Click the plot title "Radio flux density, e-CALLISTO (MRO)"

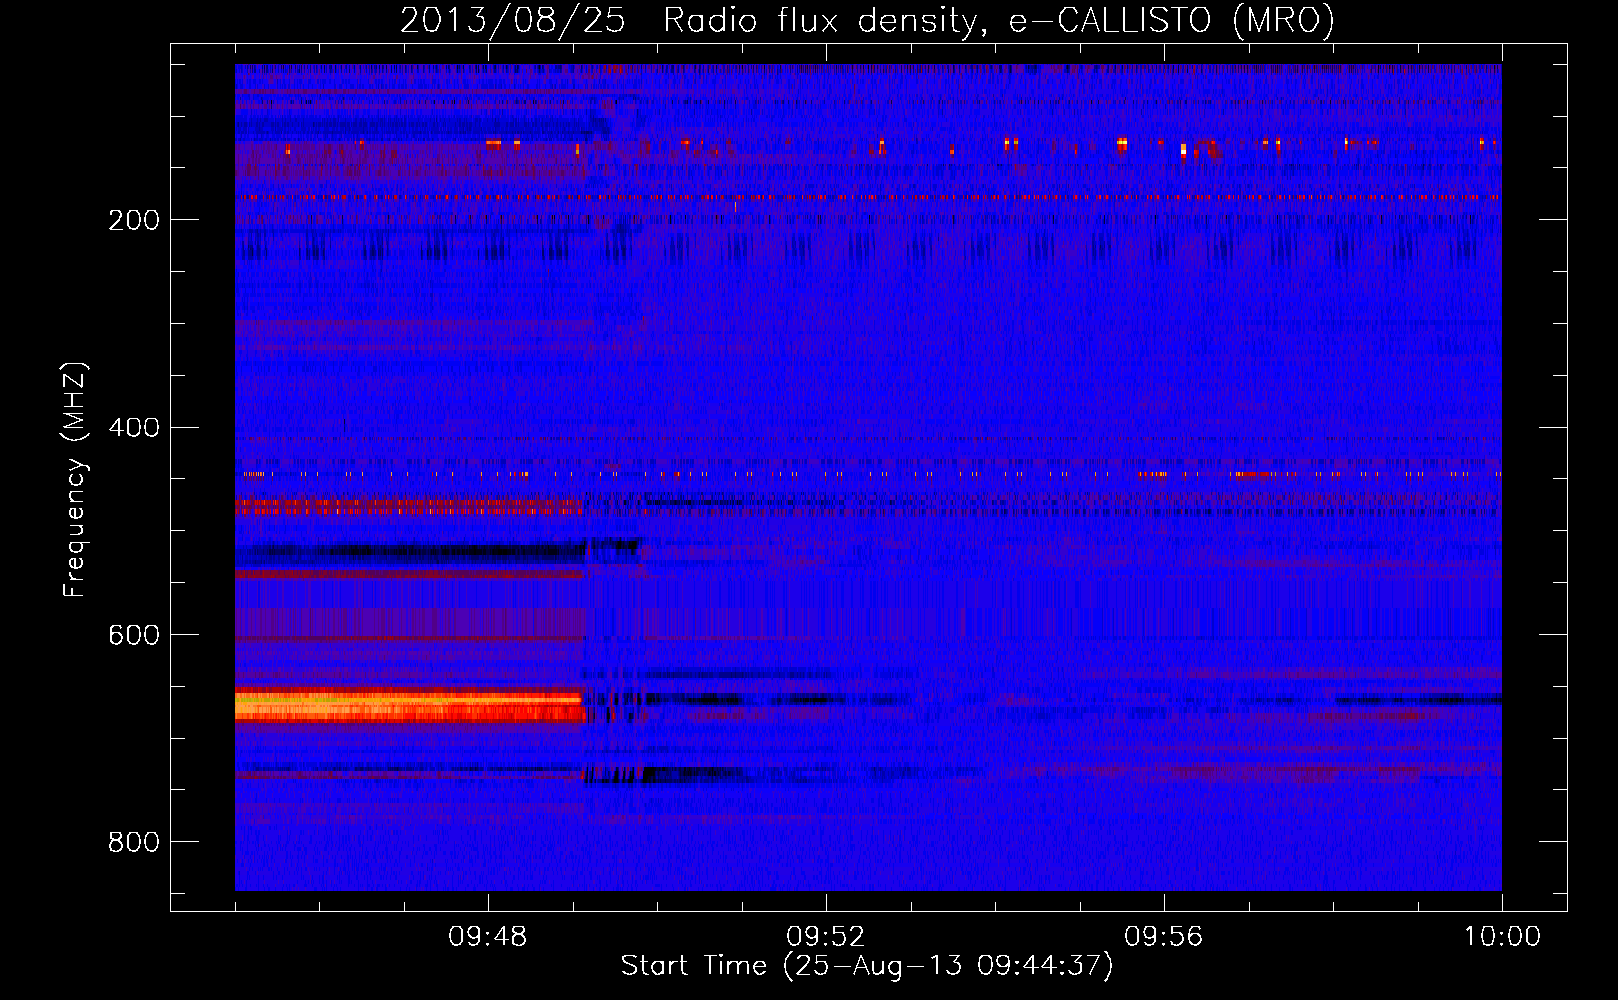(x=999, y=20)
